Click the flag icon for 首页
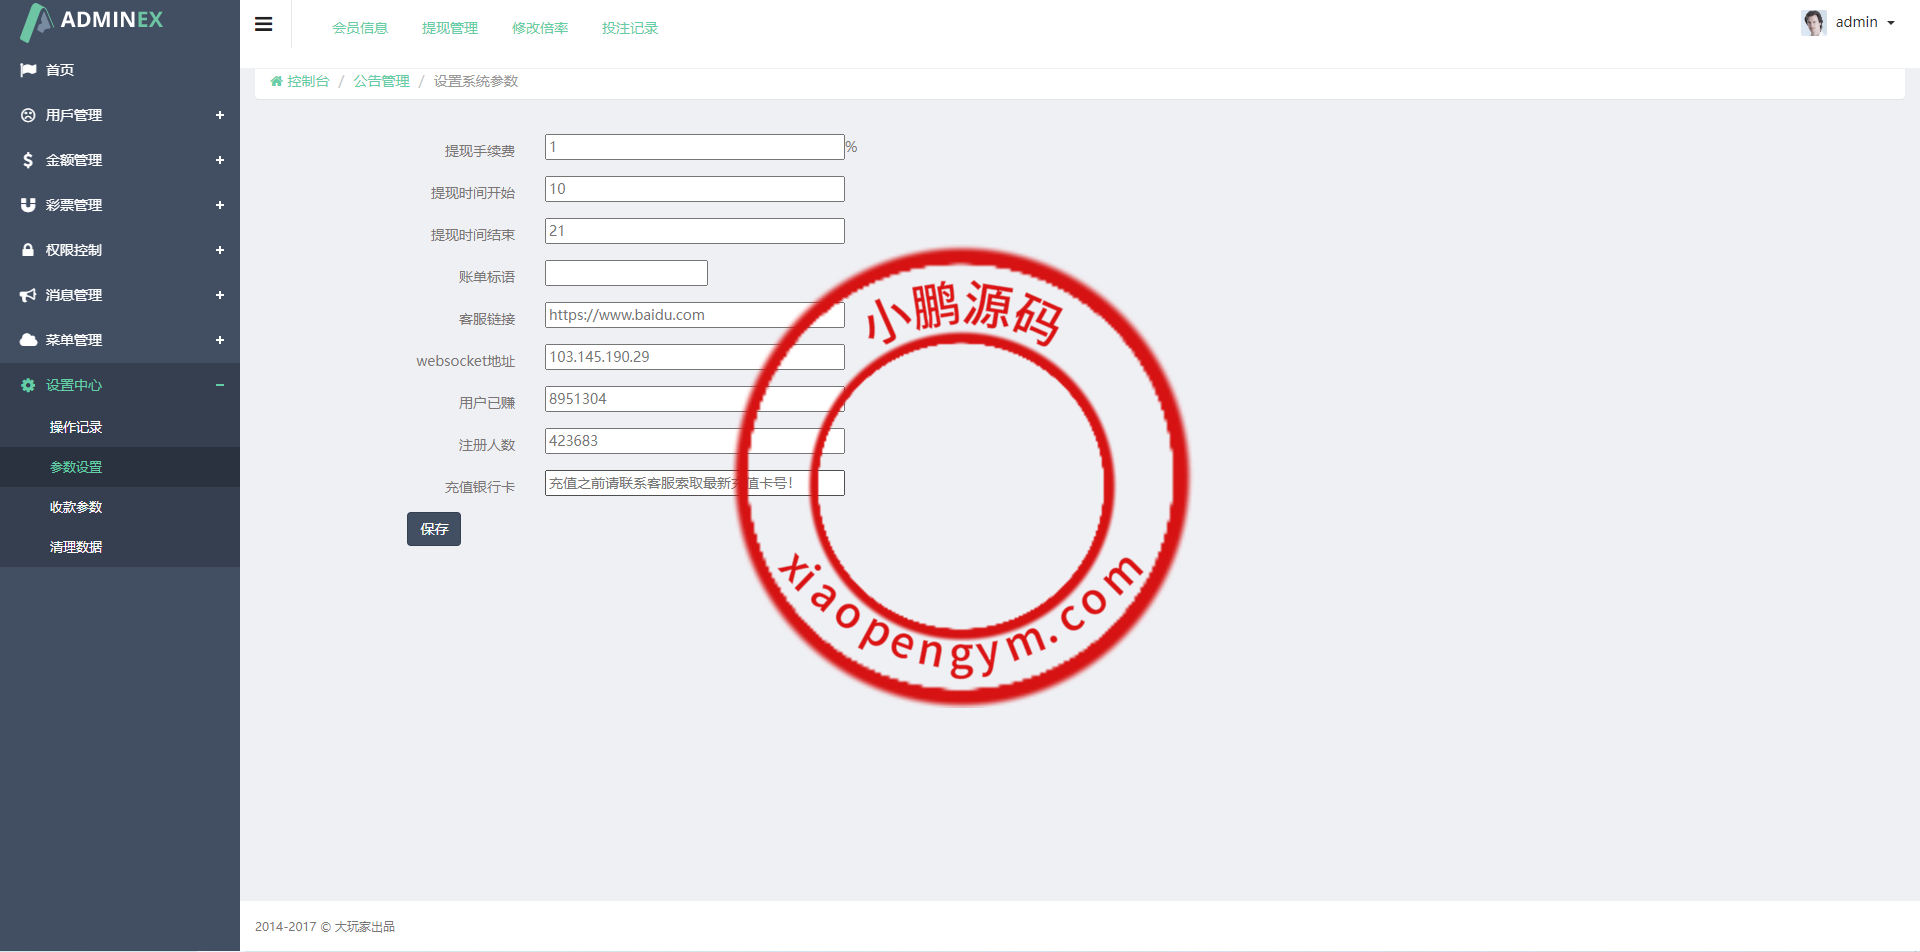This screenshot has height=952, width=1920. point(28,70)
